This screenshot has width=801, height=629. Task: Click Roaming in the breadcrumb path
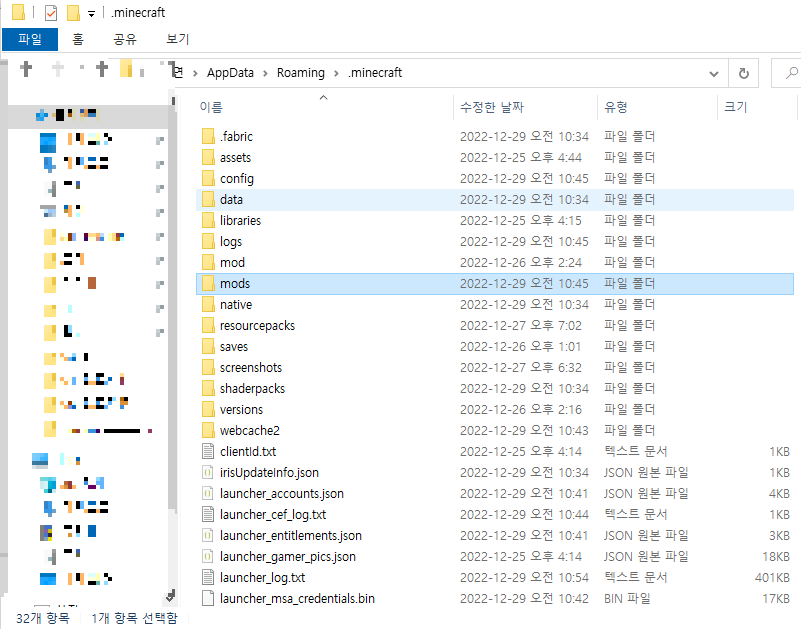[x=300, y=73]
